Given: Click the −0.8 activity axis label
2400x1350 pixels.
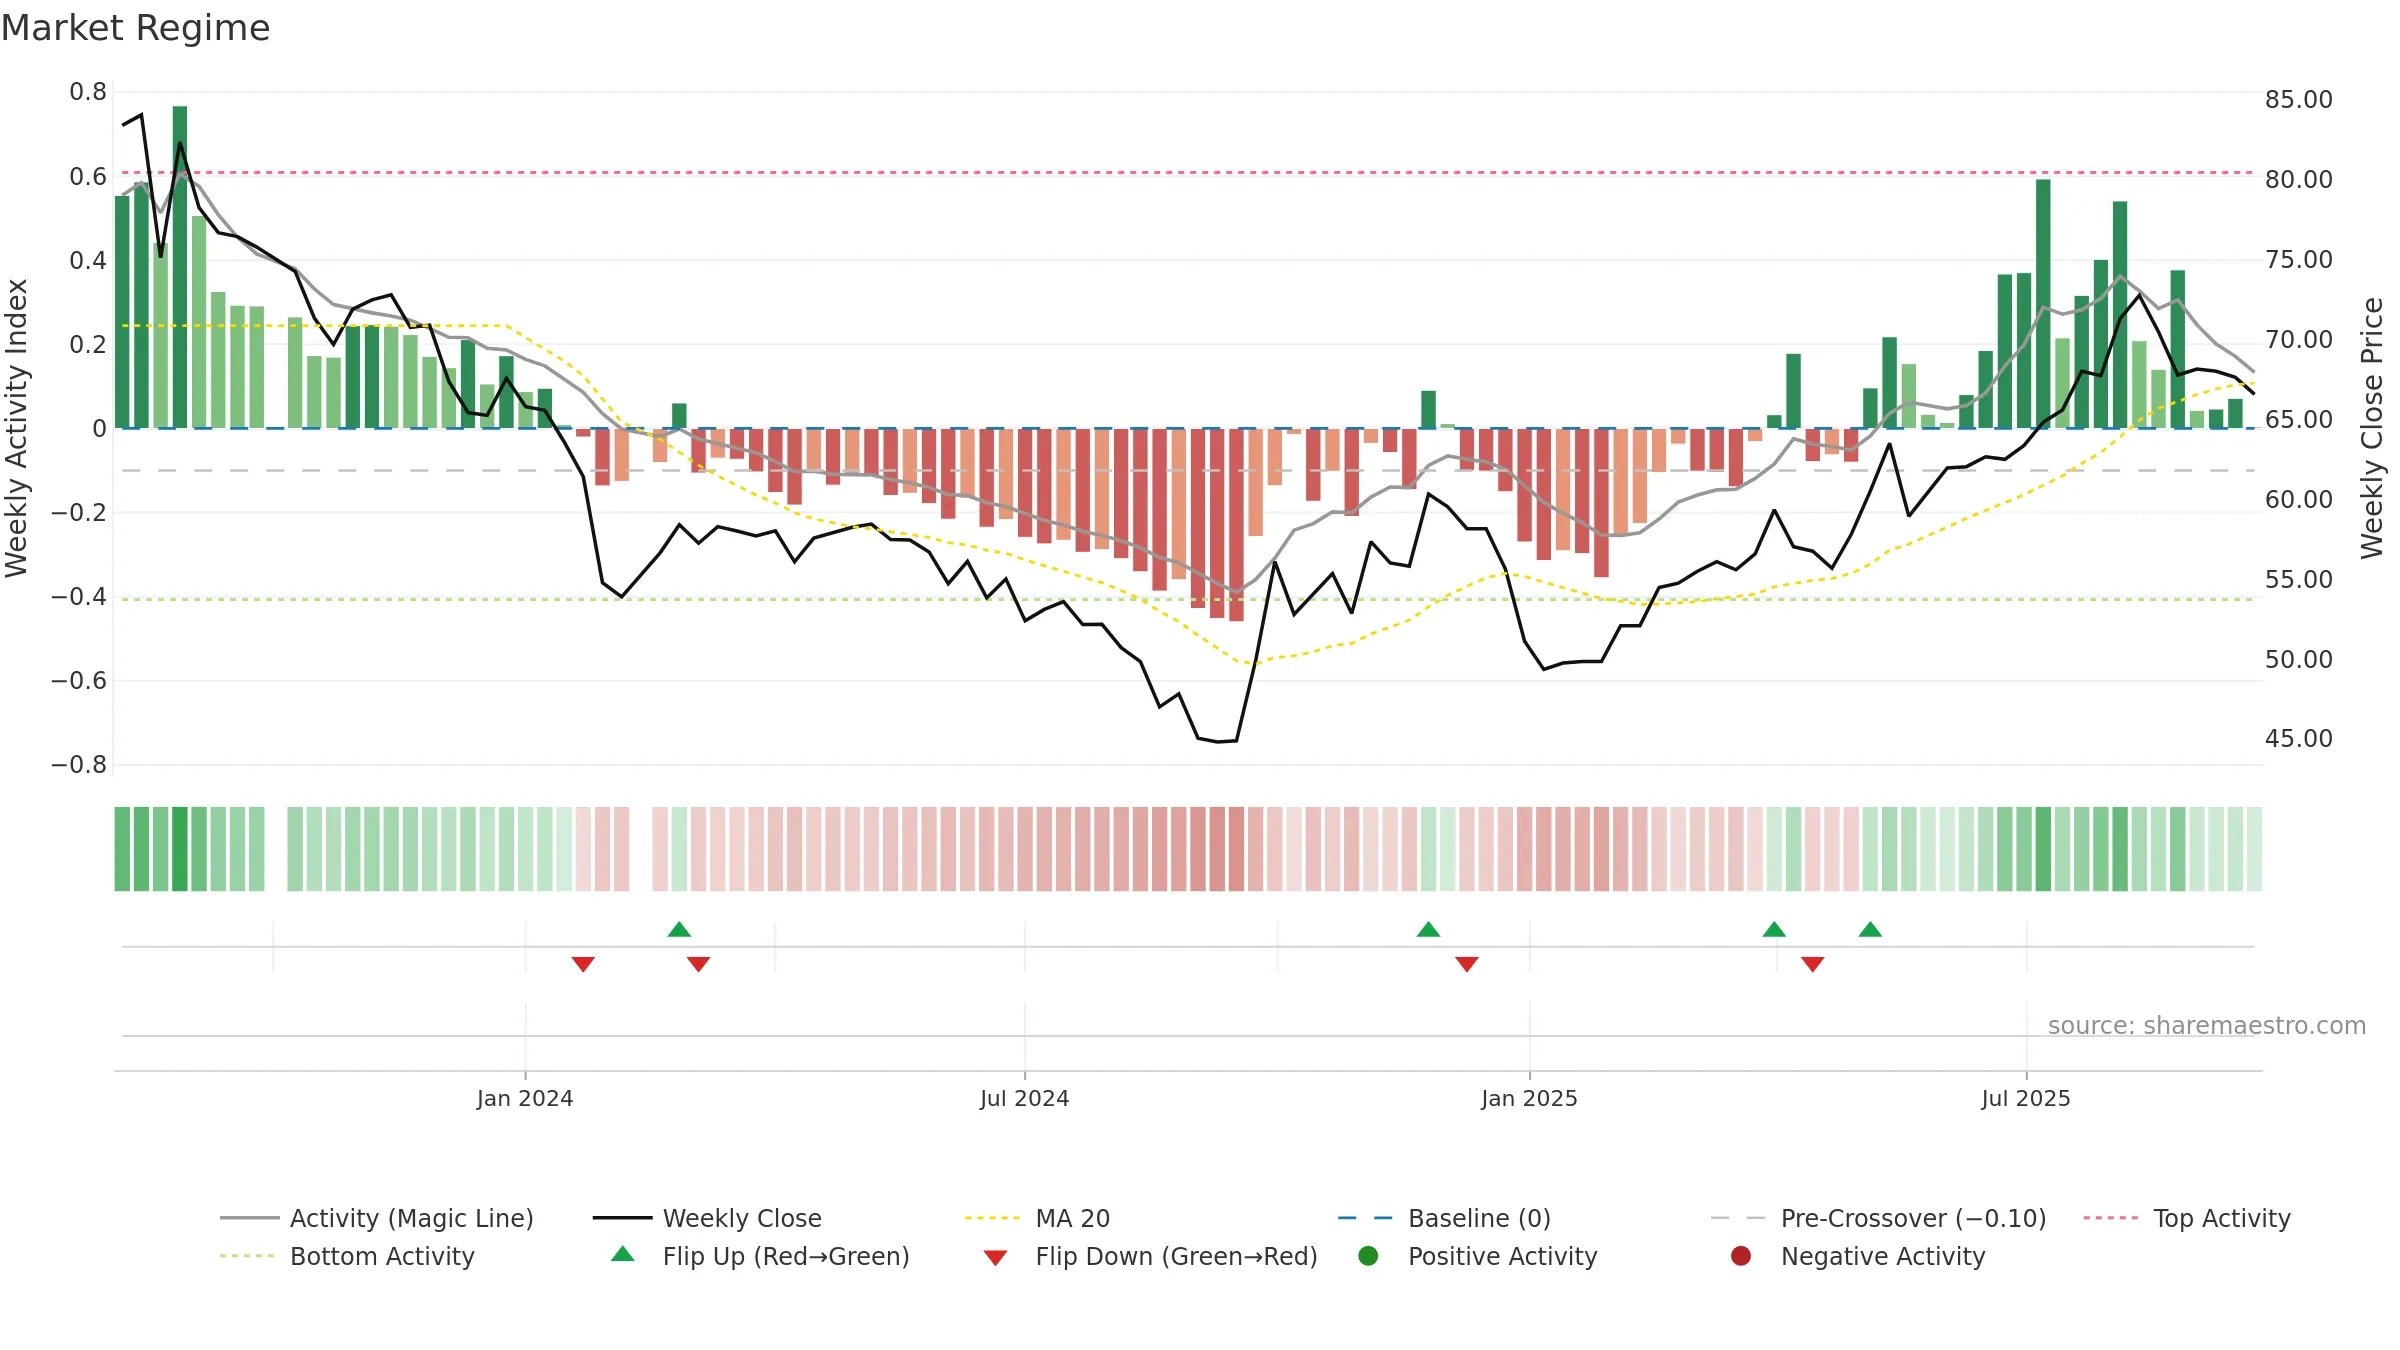Looking at the screenshot, I should (79, 765).
